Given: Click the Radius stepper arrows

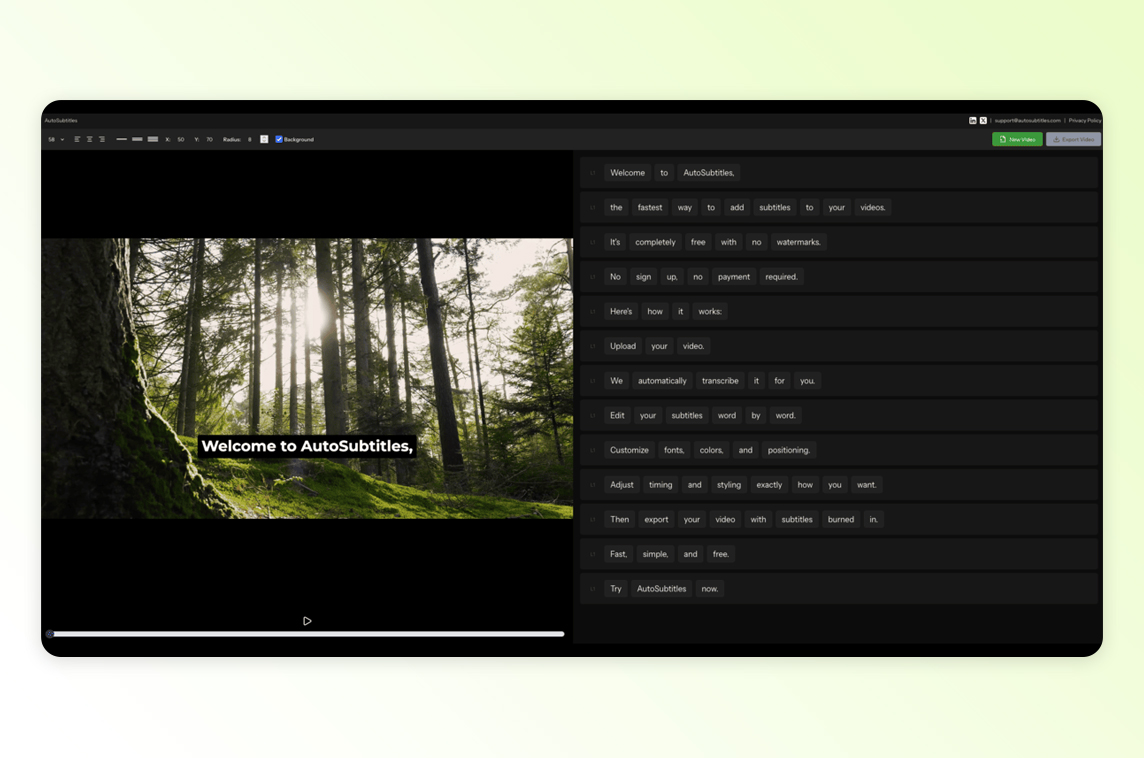Looking at the screenshot, I should [x=264, y=139].
